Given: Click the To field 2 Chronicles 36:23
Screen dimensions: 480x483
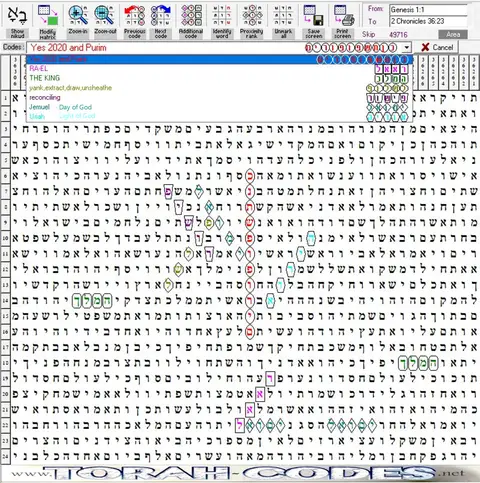Looking at the screenshot, I should (428, 21).
